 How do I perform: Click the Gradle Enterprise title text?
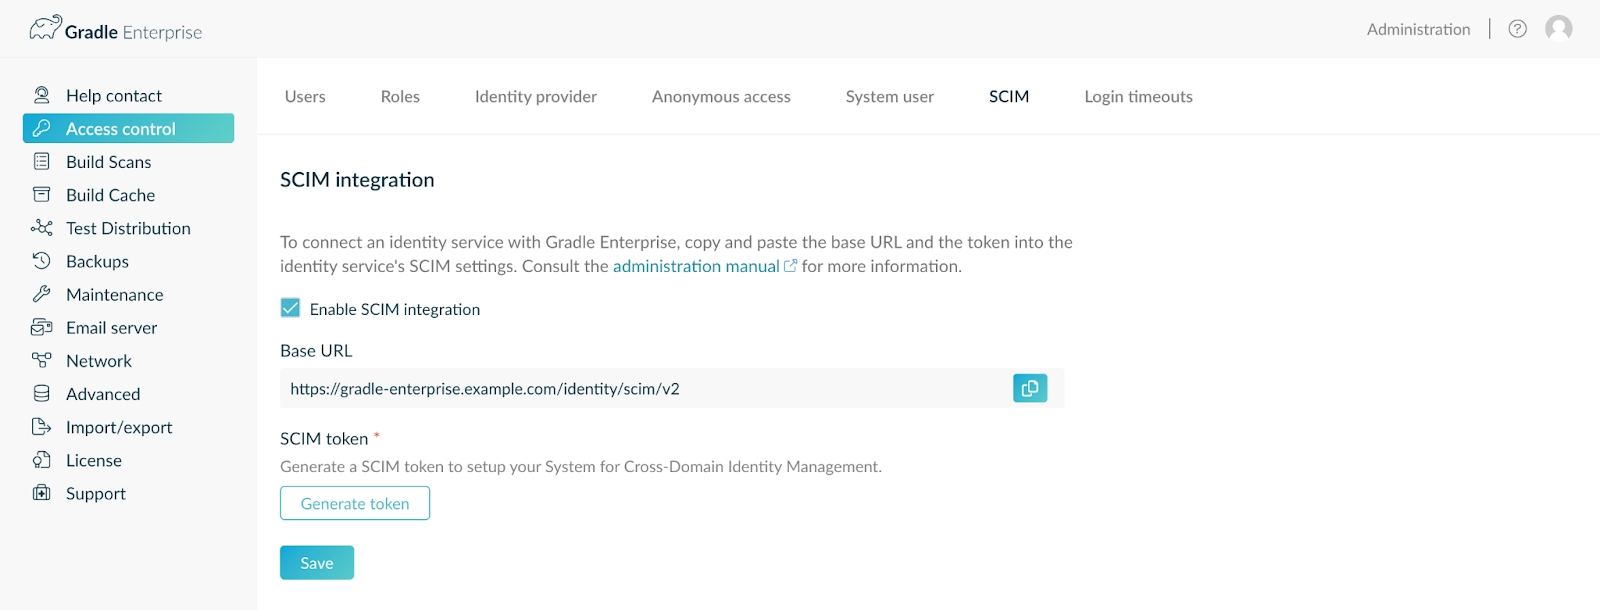click(133, 32)
